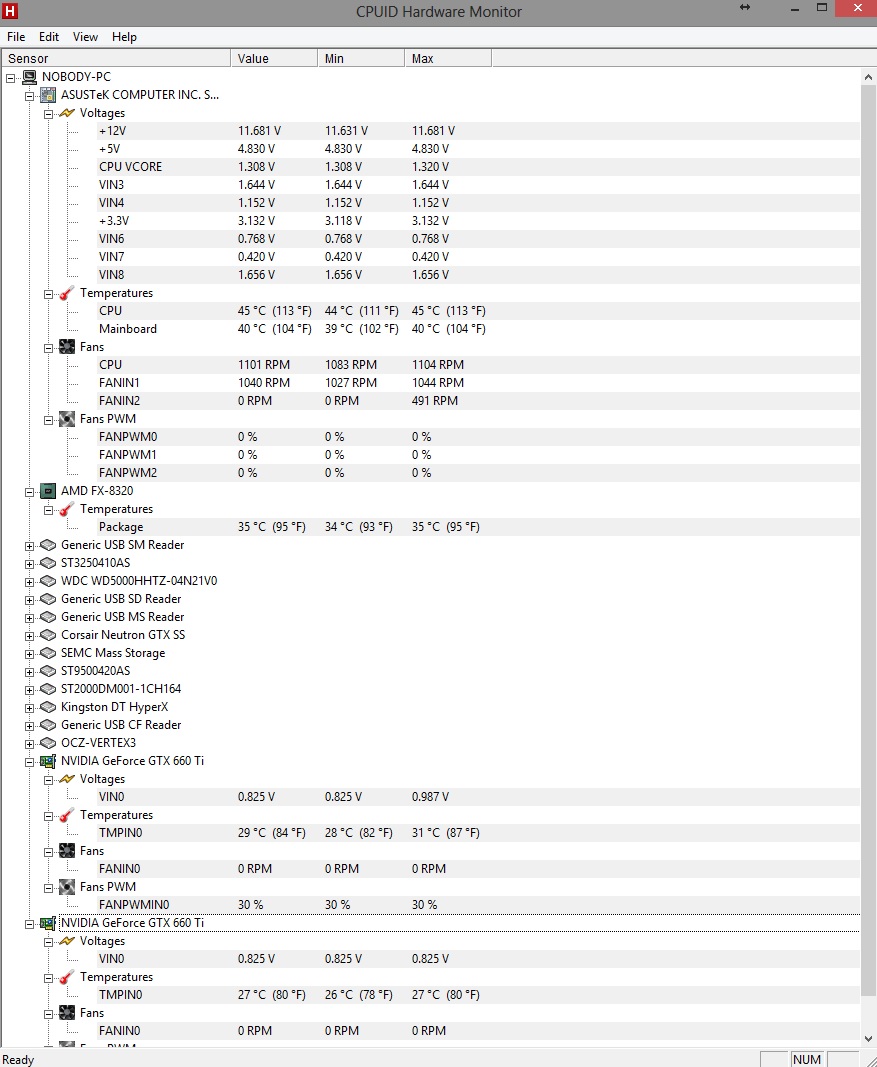Click the ASUSTeK Voltages lightning icon
Screen dimensions: 877x1067
67,112
